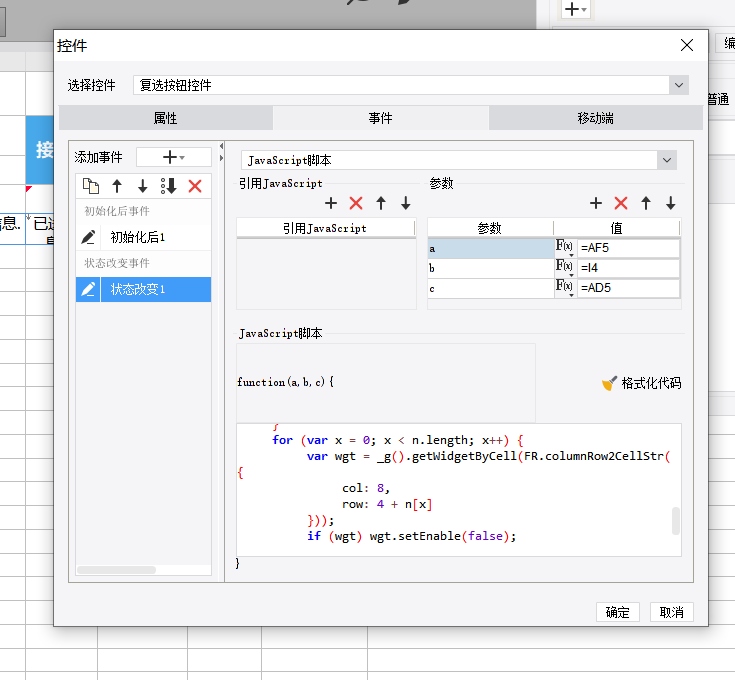735x680 pixels.
Task: Move parameter up arrow
Action: tap(646, 203)
